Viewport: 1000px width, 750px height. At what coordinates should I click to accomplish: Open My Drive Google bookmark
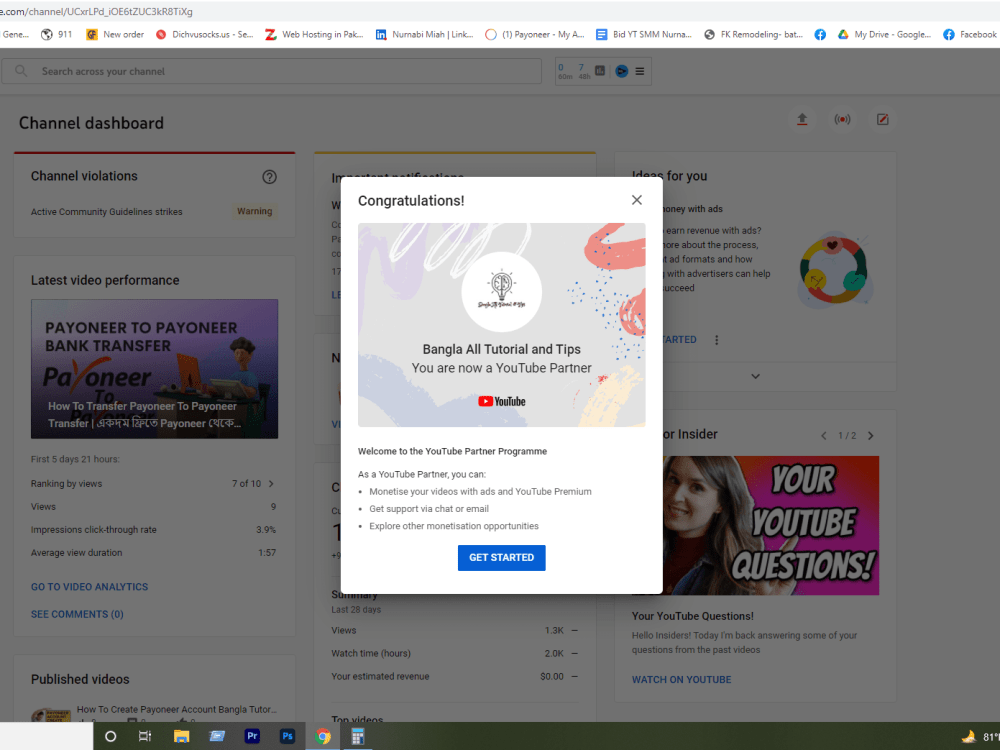pyautogui.click(x=885, y=34)
